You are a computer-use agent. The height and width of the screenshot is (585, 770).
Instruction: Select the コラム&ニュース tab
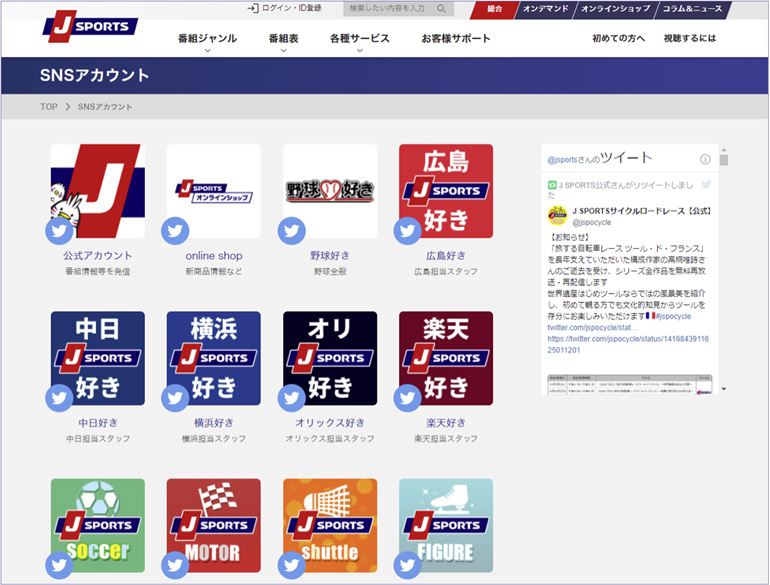tap(692, 9)
